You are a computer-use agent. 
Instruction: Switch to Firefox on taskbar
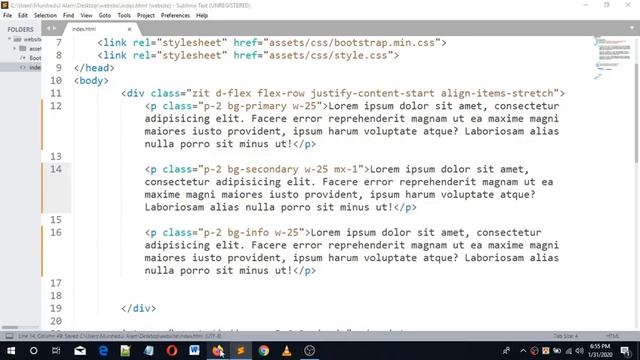point(218,351)
